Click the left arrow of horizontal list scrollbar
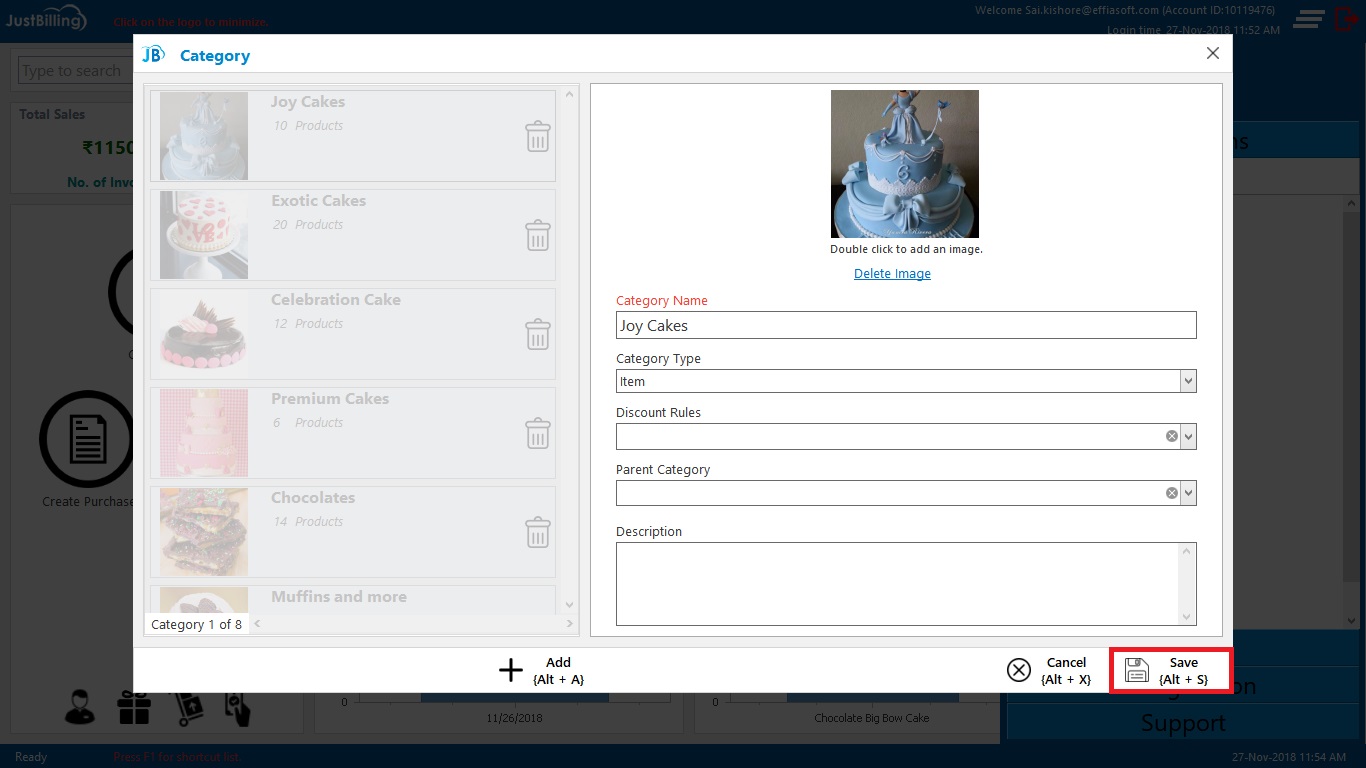This screenshot has height=768, width=1366. [x=255, y=624]
